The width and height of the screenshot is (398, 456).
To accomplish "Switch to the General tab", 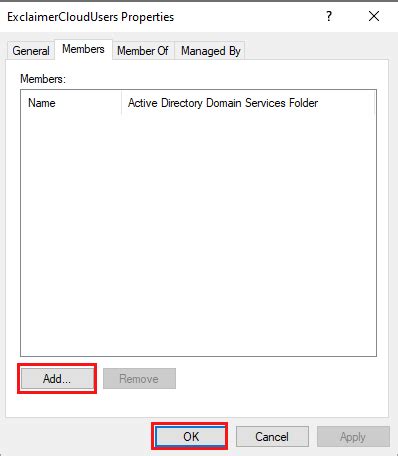I will point(31,51).
